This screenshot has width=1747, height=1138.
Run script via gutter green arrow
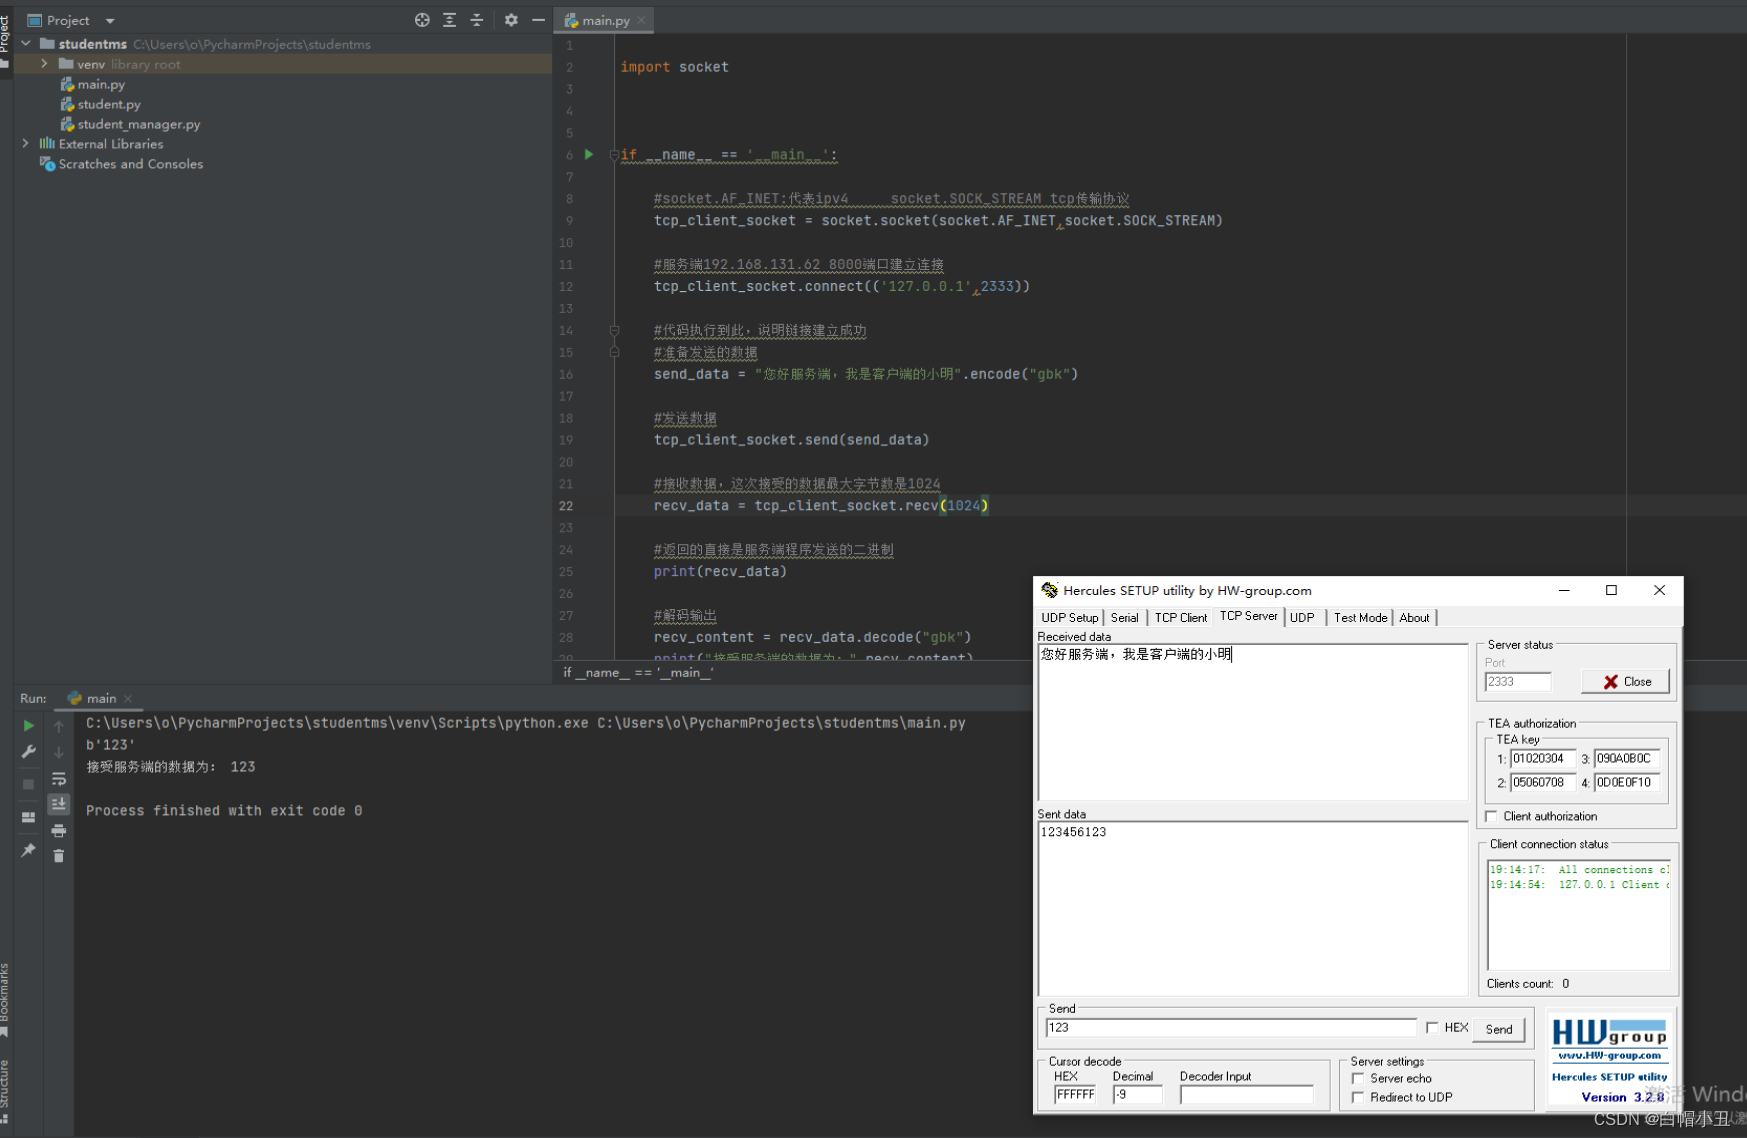589,155
